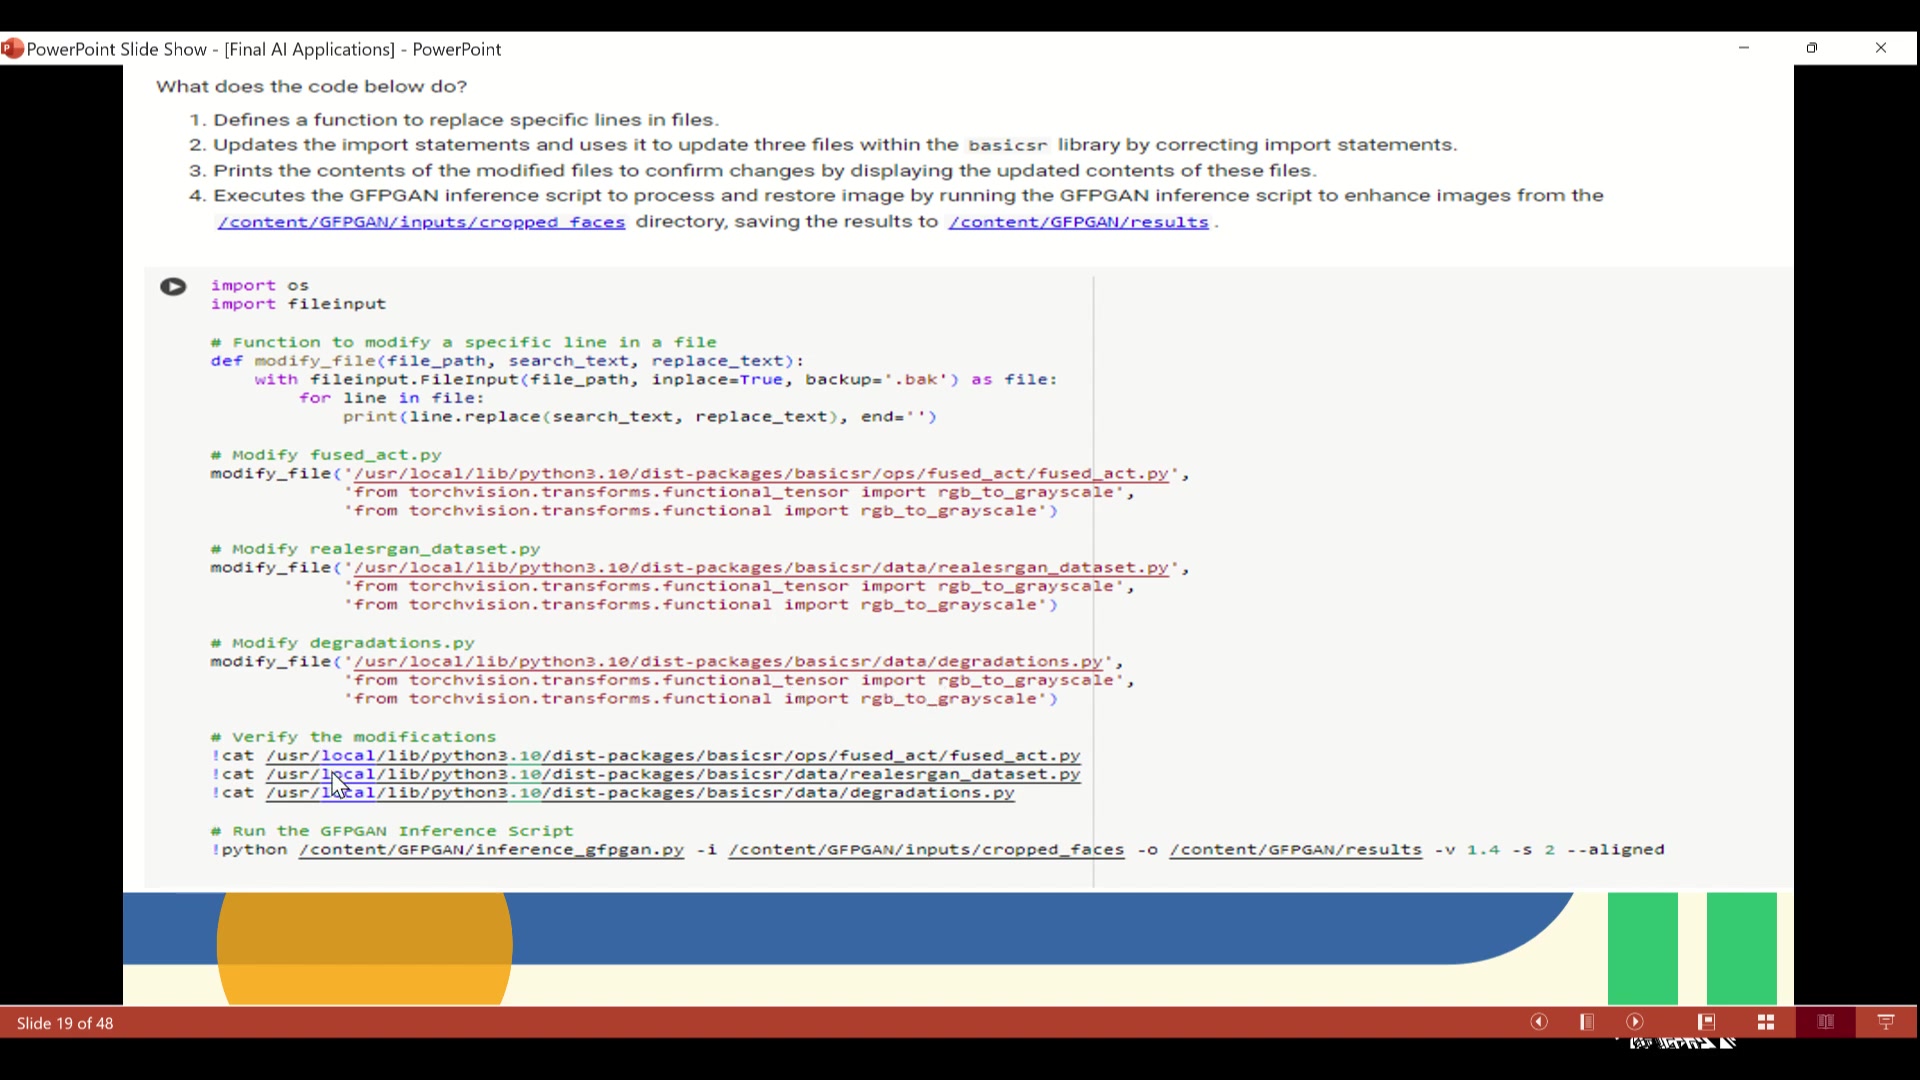Click the PowerPoint app icon in title bar
The height and width of the screenshot is (1080, 1920).
[x=13, y=49]
